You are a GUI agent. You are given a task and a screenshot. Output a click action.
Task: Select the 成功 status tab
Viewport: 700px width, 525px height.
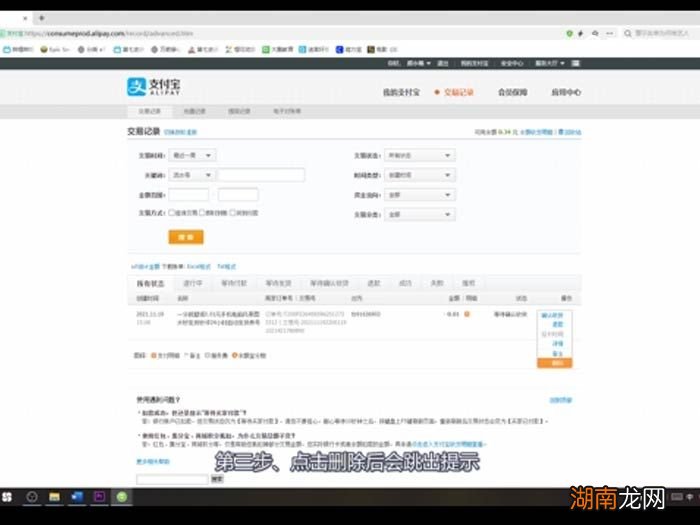click(x=405, y=283)
